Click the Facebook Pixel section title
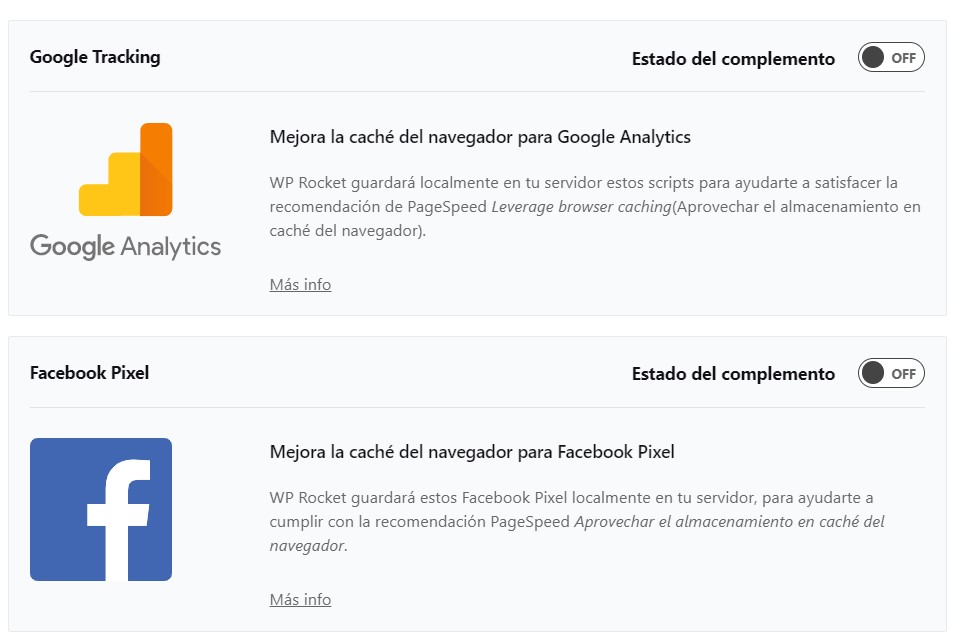Viewport: 962px width, 643px height. click(89, 373)
